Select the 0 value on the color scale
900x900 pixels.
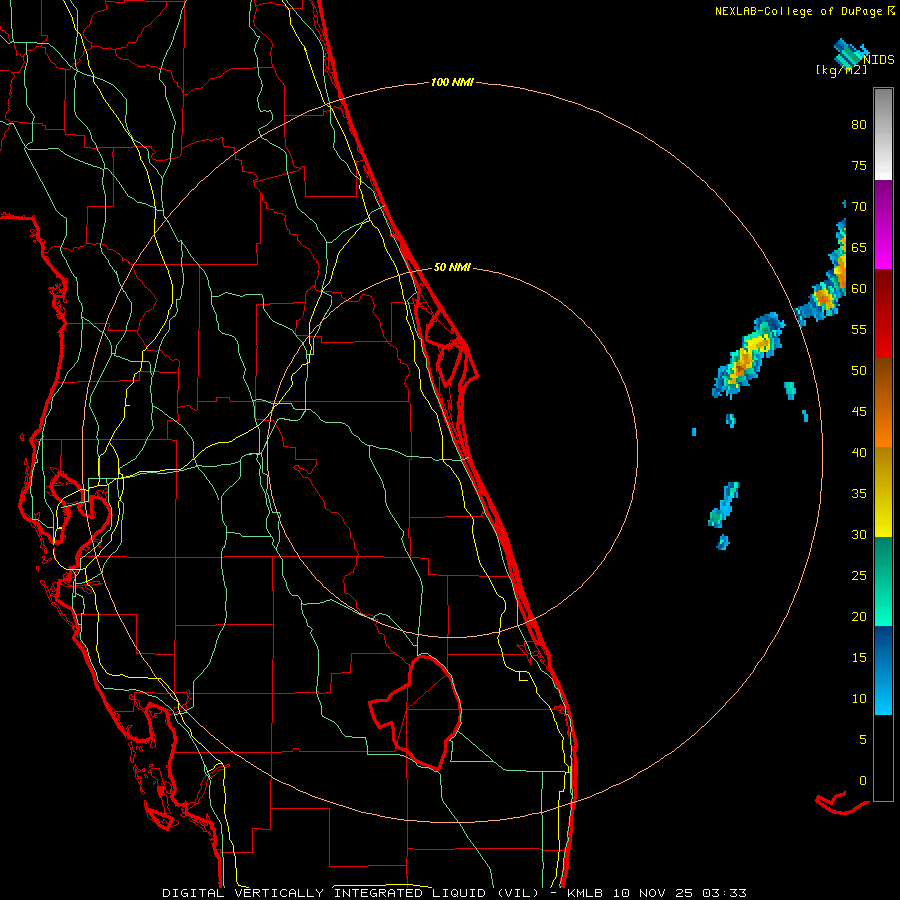[x=863, y=781]
